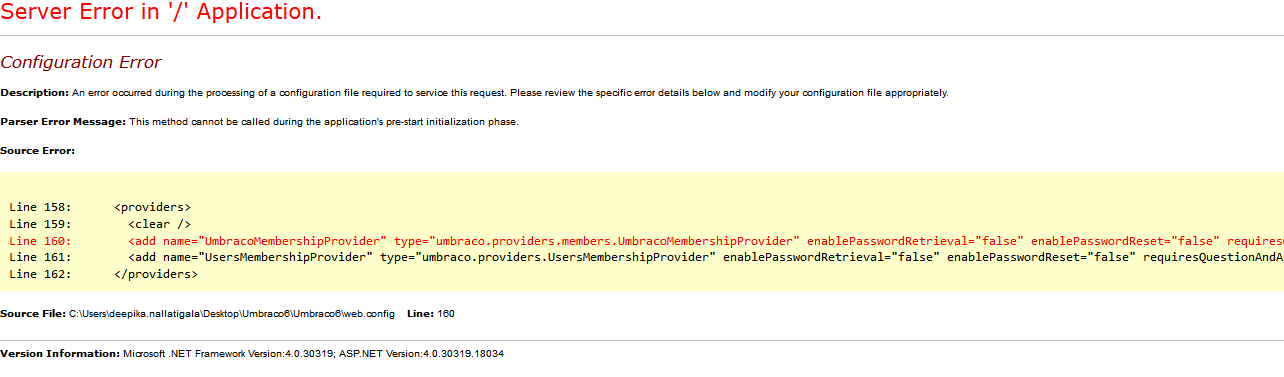The width and height of the screenshot is (1284, 377).
Task: Click the 'Description:' label
Action: [35, 93]
